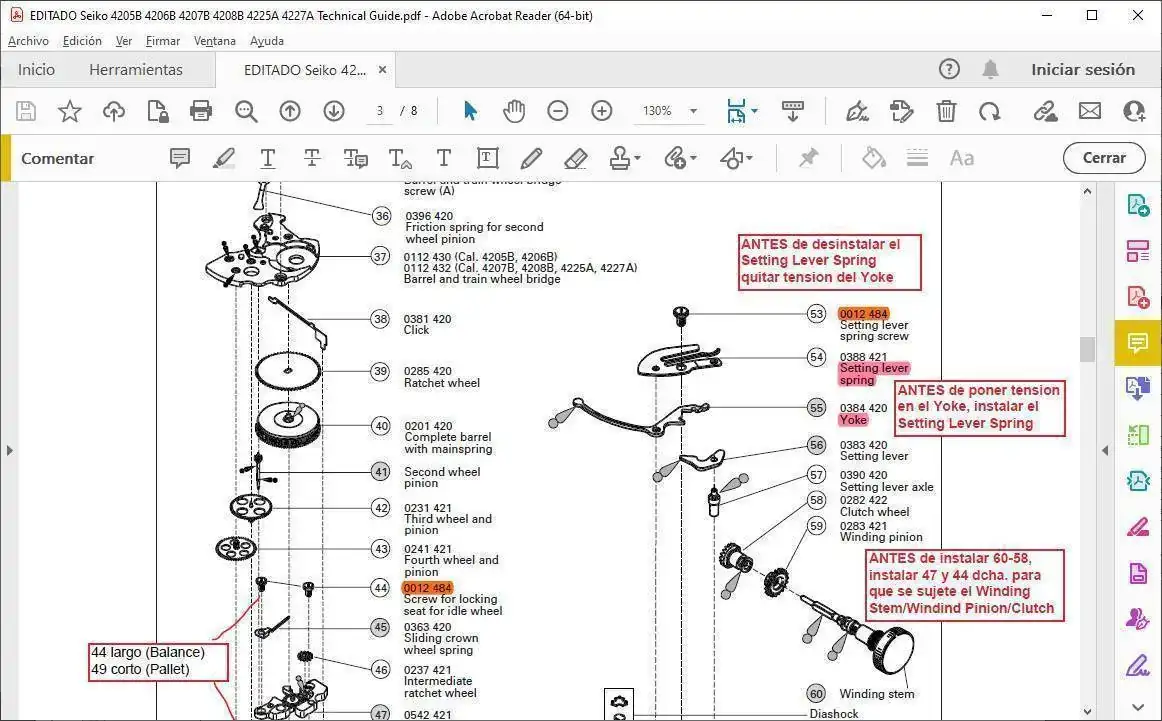
Task: Click the page number field
Action: click(x=379, y=111)
